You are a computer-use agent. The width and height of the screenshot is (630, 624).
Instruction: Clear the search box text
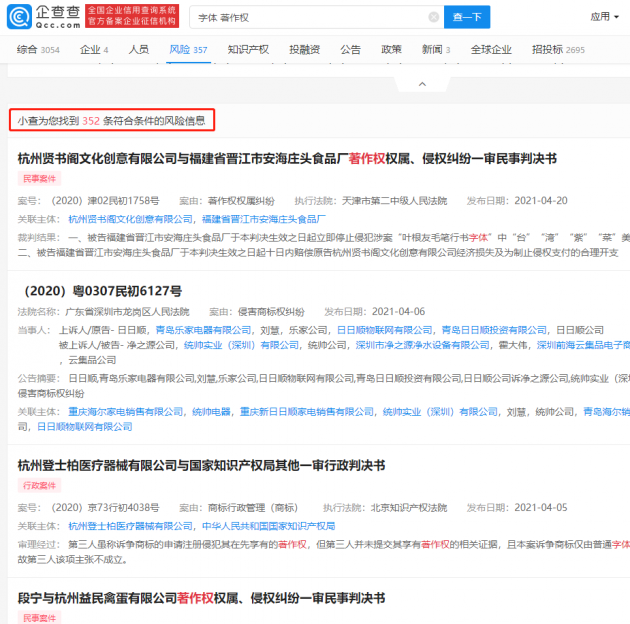point(434,17)
